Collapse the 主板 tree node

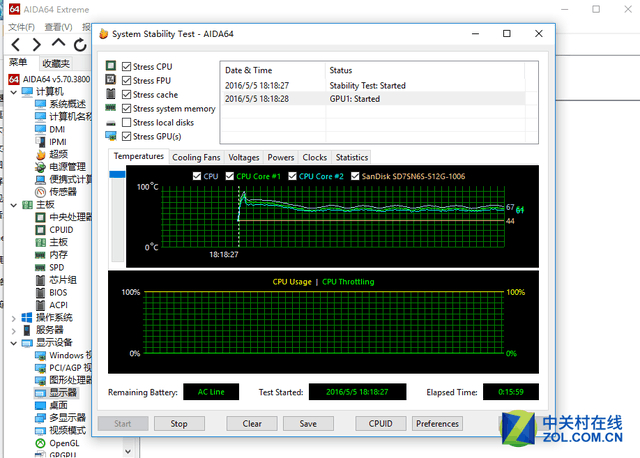click(13, 205)
